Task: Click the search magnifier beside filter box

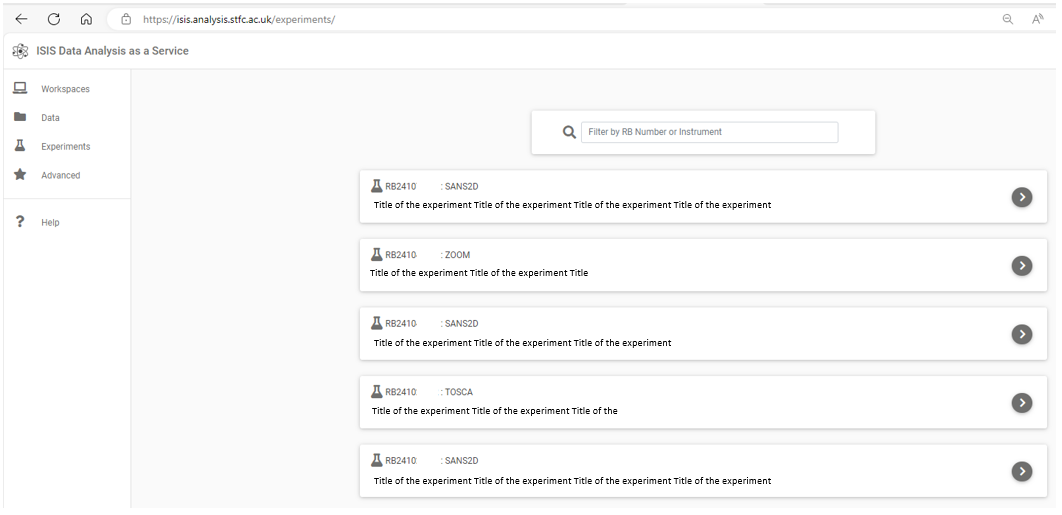Action: point(570,131)
